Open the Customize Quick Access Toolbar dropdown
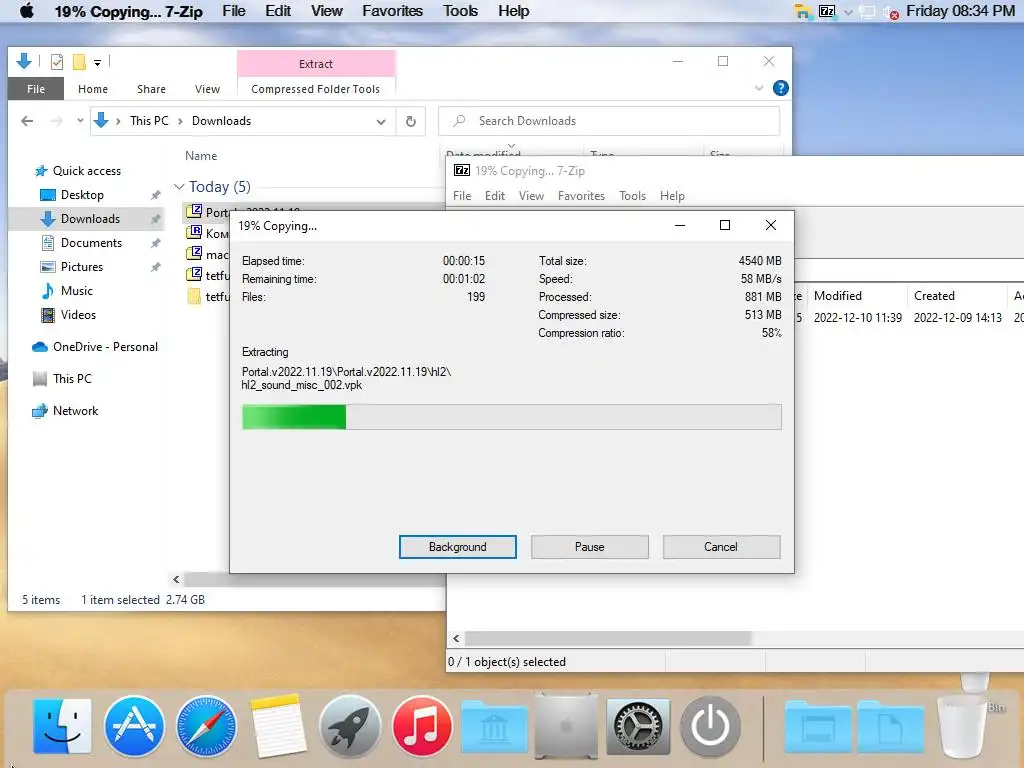The height and width of the screenshot is (768, 1024). tap(97, 63)
